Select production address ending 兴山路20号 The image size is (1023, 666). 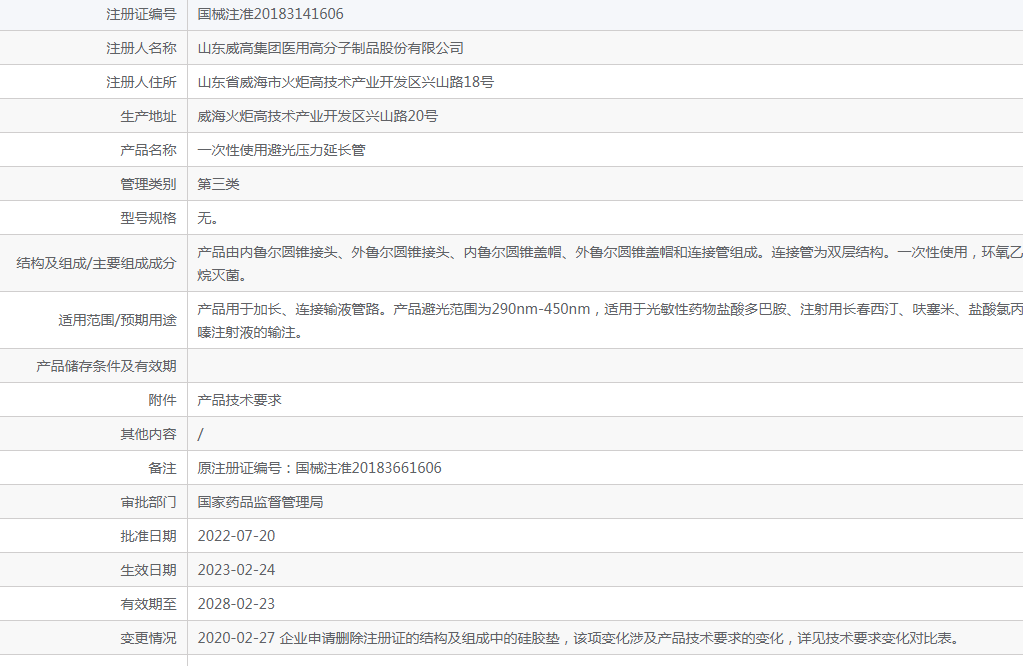pos(317,116)
